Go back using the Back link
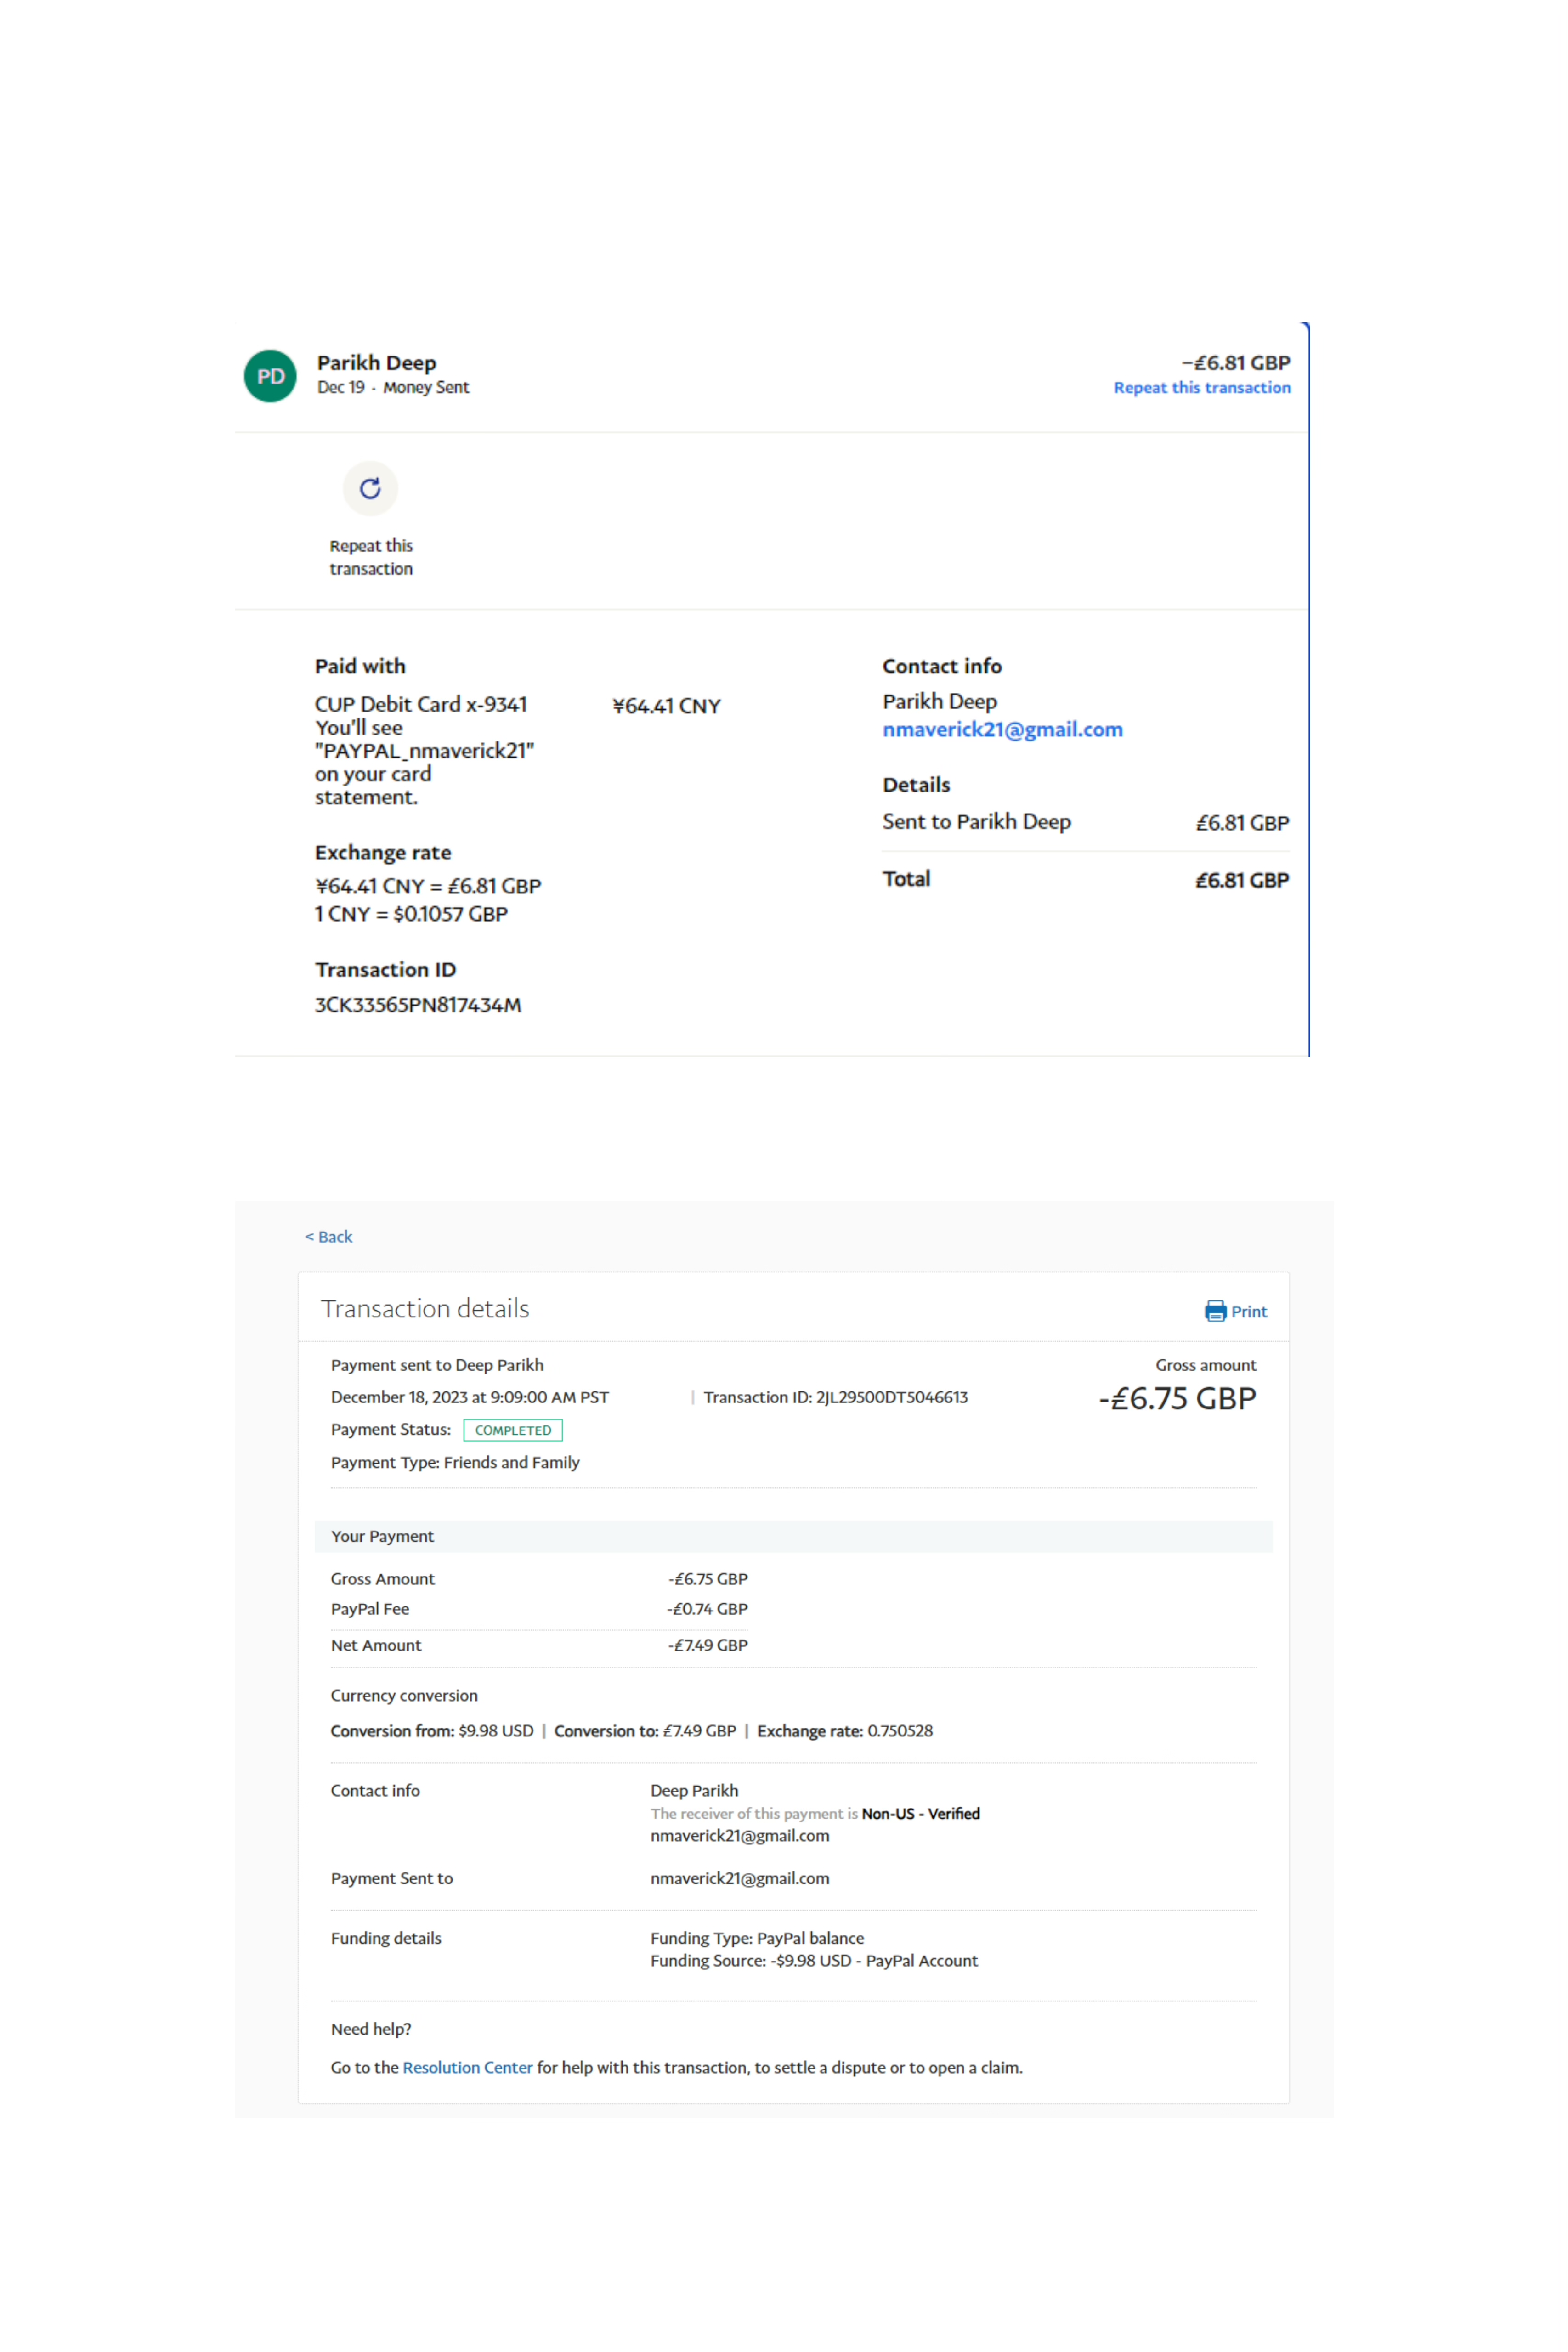Screen dimensions: 1568x2352 pos(329,1237)
